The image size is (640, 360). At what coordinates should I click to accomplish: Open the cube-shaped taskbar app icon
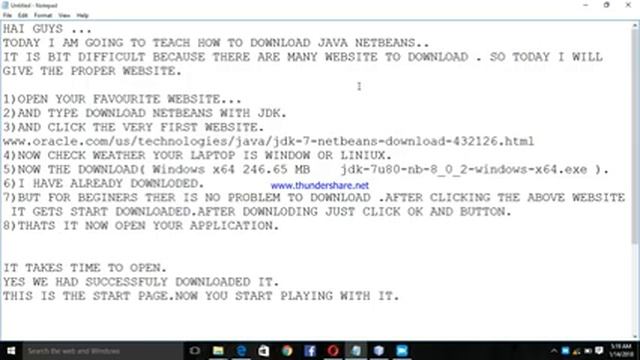(379, 351)
